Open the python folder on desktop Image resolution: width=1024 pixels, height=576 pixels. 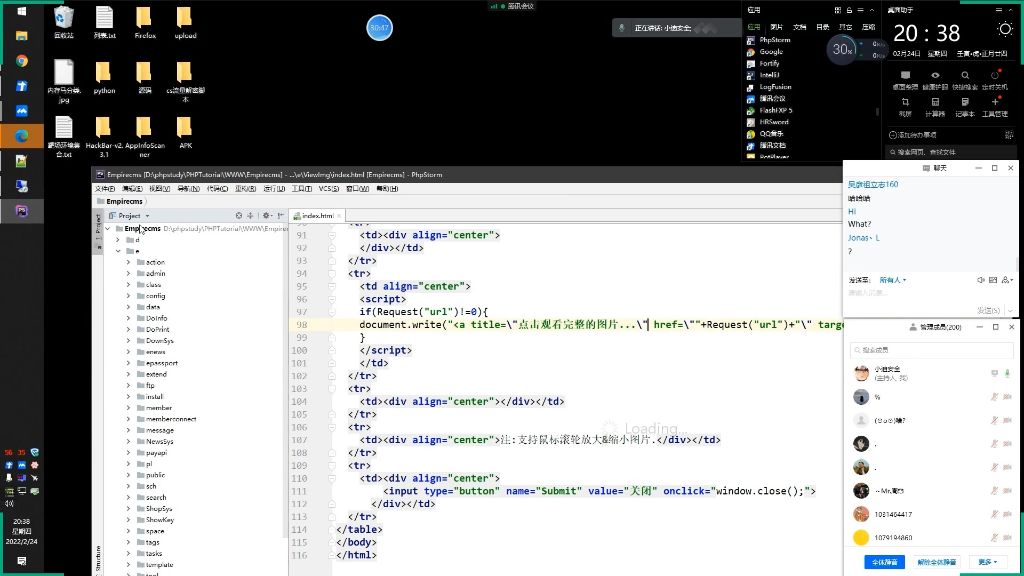pyautogui.click(x=104, y=78)
